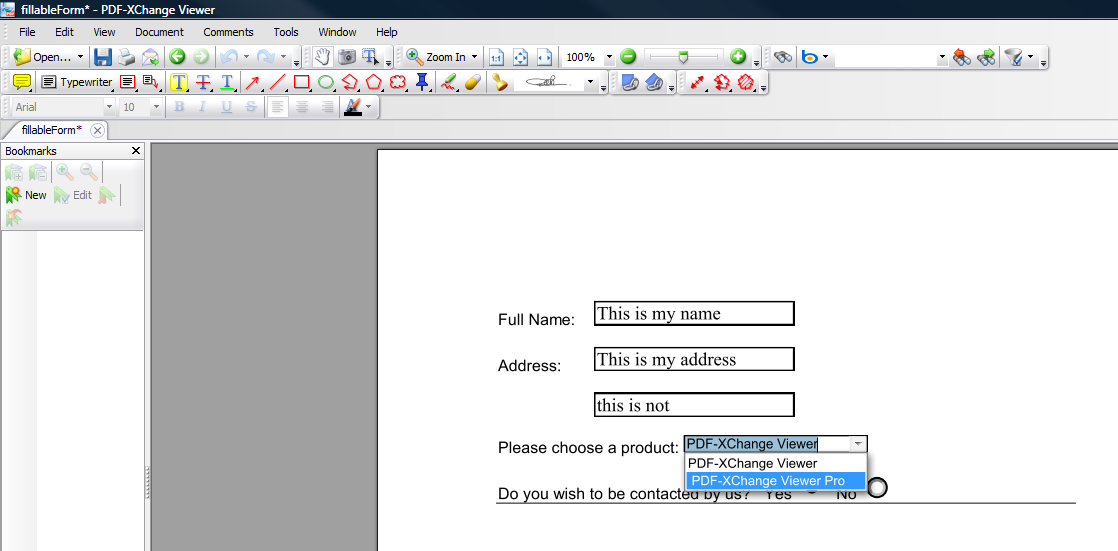The width and height of the screenshot is (1118, 551).
Task: Click the Actual Size 1:1 icon
Action: [496, 57]
